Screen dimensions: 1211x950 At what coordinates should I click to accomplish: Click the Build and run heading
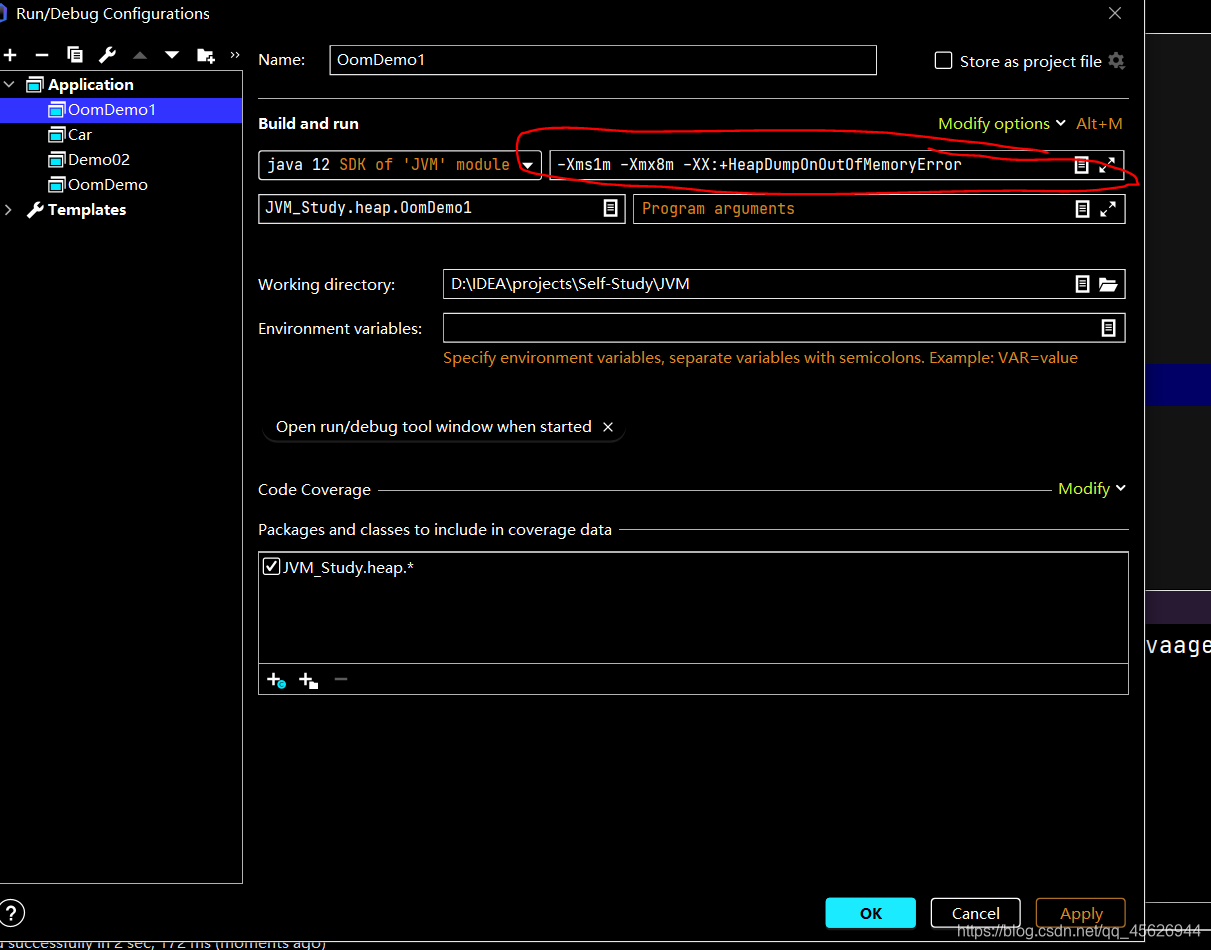(x=308, y=124)
